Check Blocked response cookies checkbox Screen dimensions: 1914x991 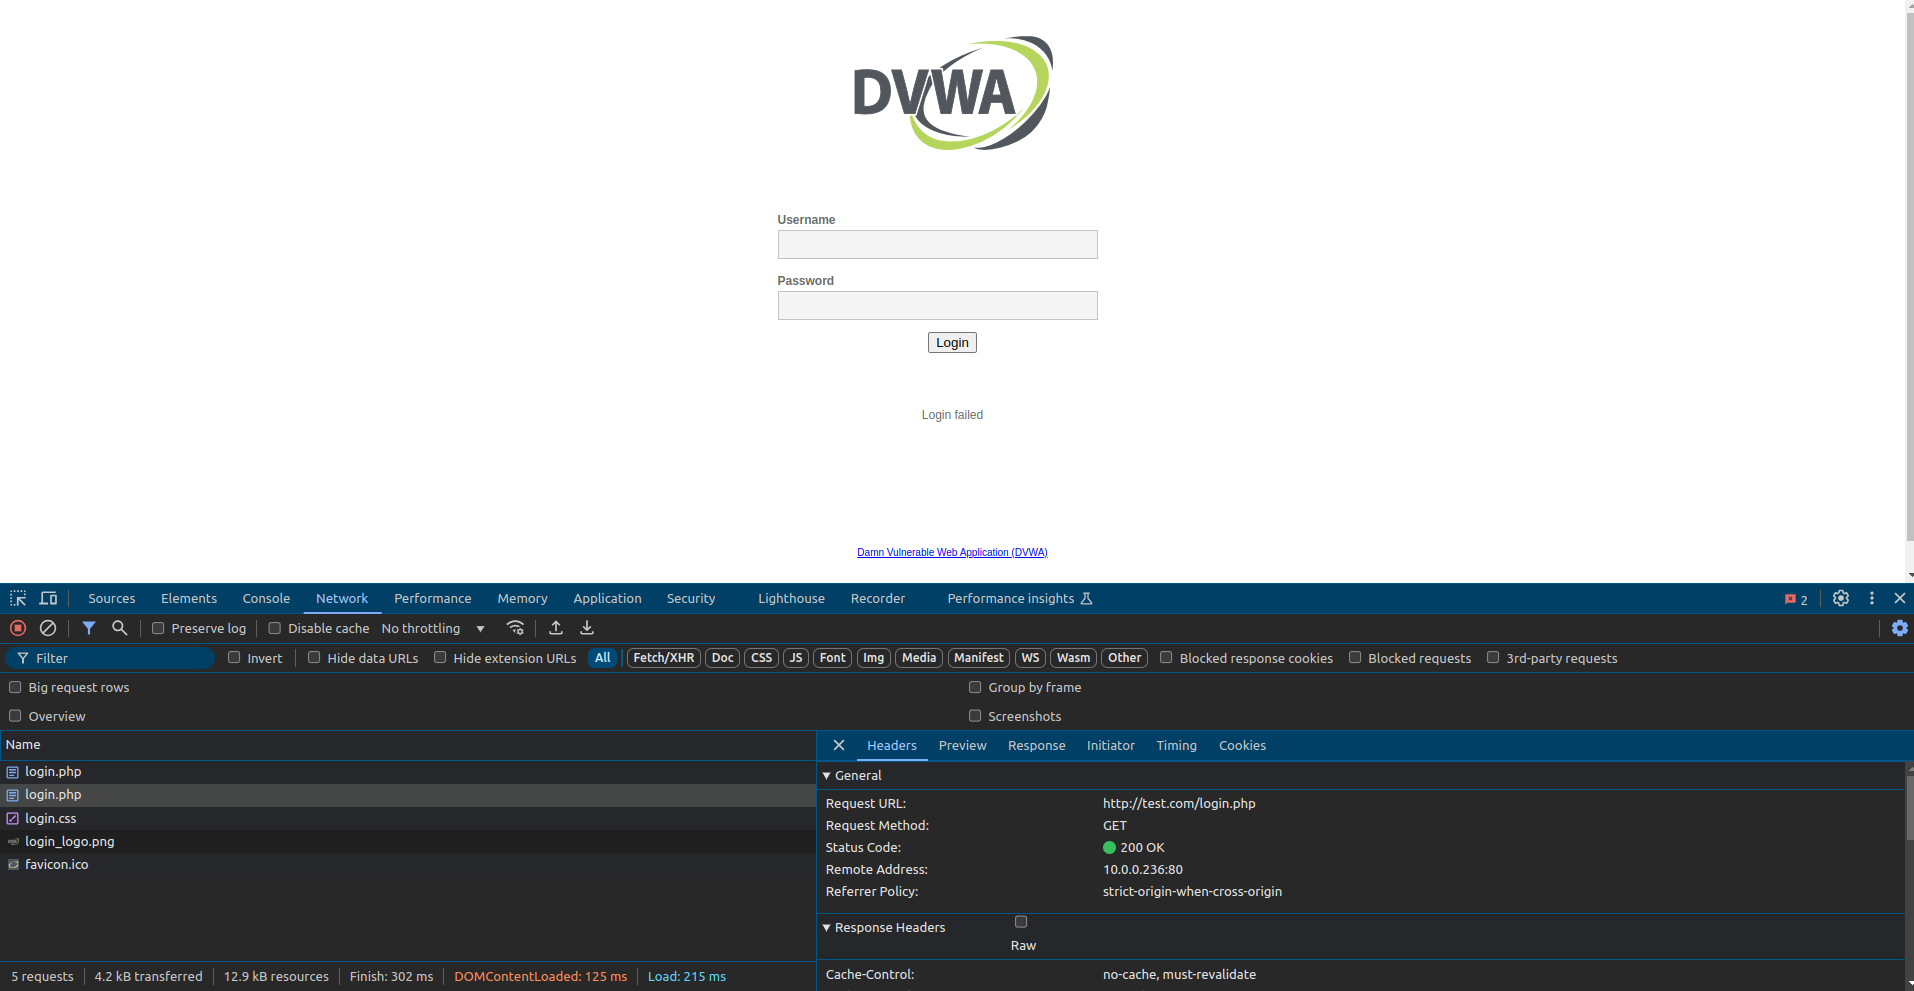[x=1166, y=657]
